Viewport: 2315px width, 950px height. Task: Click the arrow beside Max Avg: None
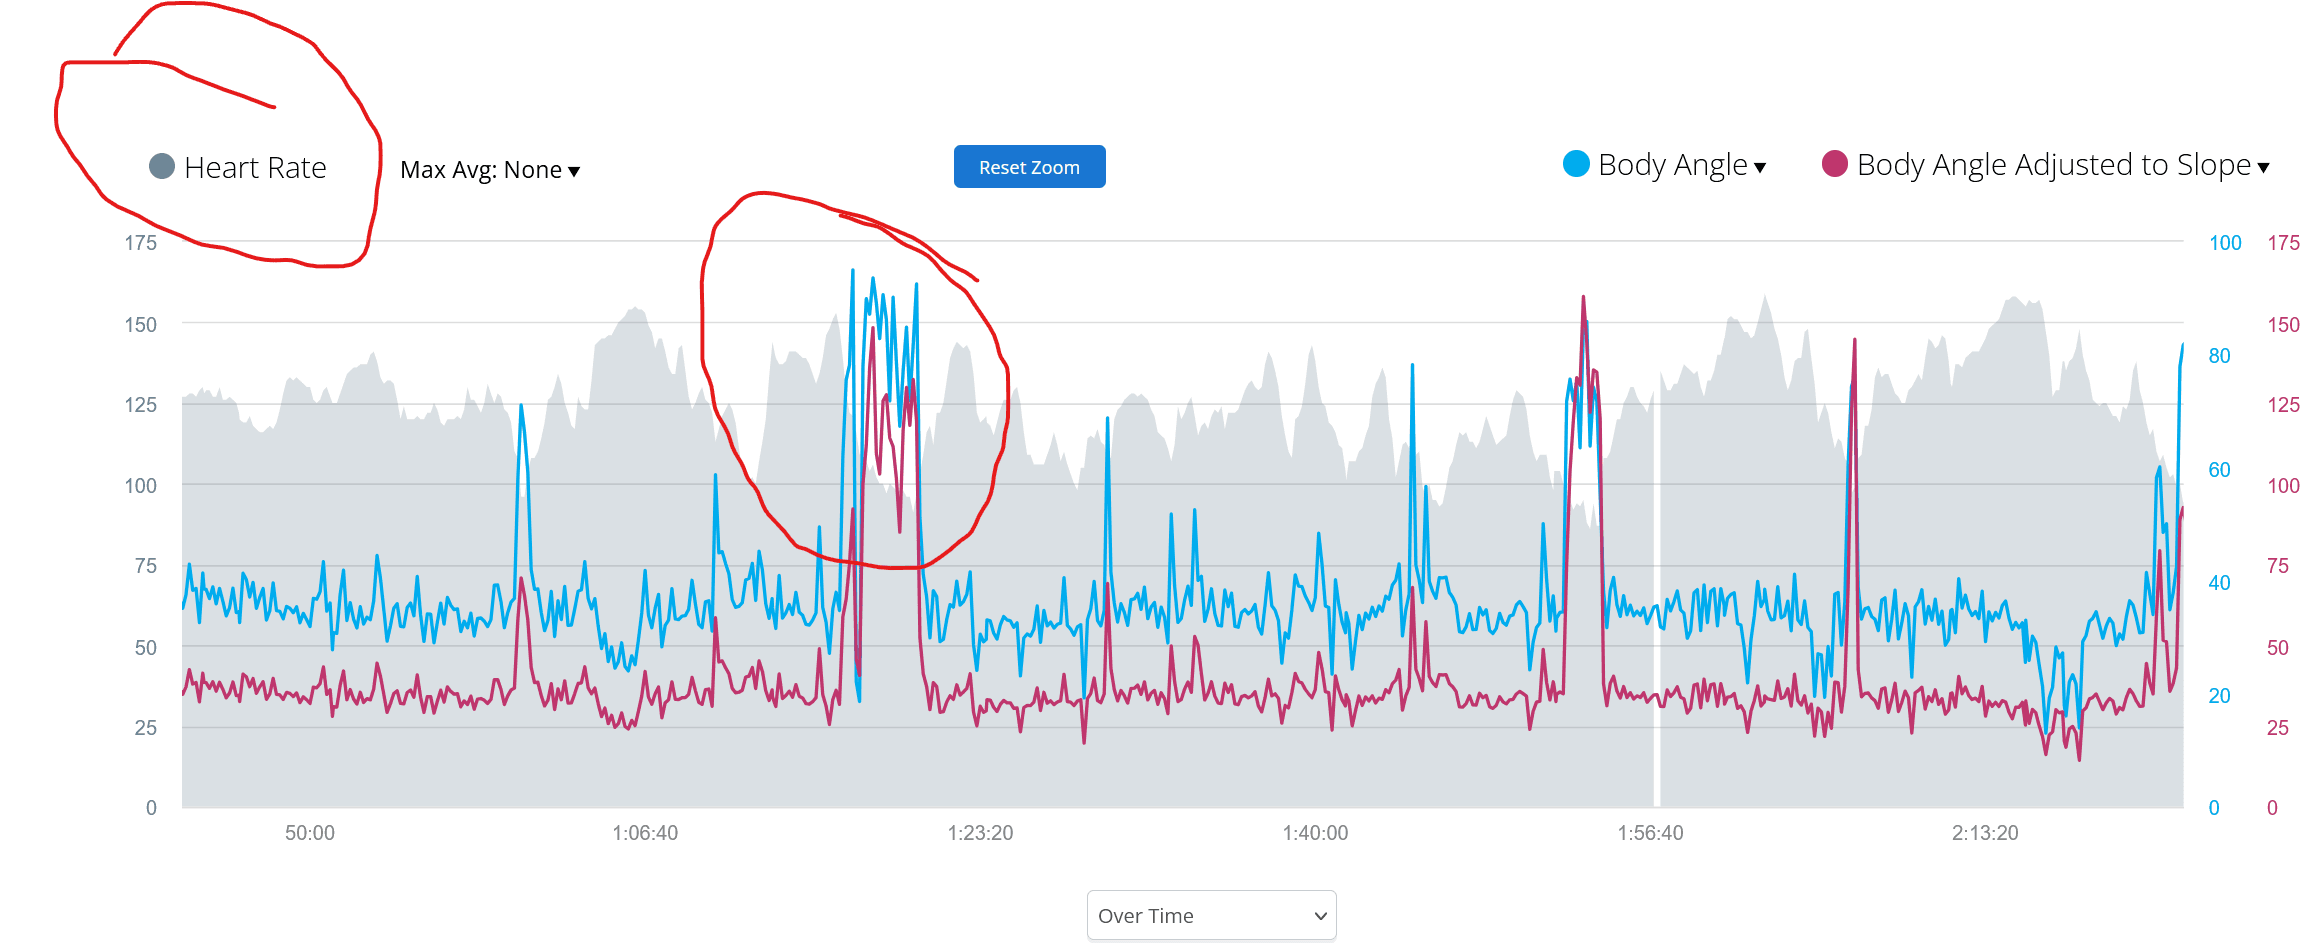click(574, 171)
